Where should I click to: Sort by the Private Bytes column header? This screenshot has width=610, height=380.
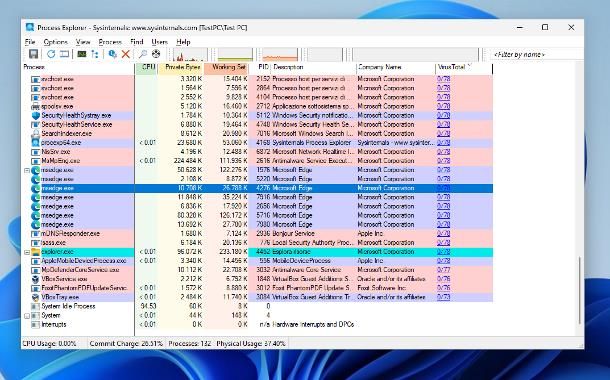[x=181, y=67]
